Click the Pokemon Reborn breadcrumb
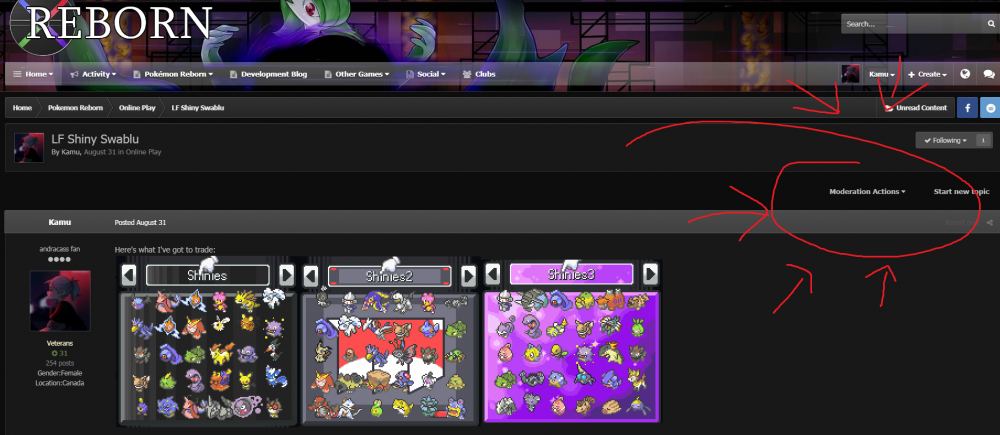Image resolution: width=1000 pixels, height=435 pixels. point(75,108)
